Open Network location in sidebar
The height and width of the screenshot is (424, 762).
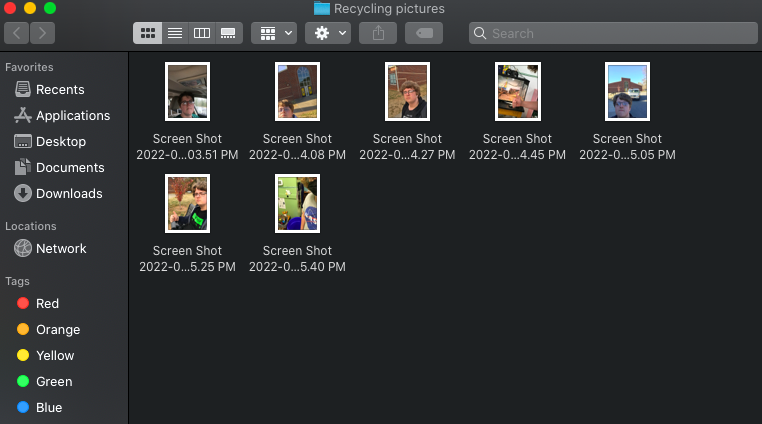[50, 248]
